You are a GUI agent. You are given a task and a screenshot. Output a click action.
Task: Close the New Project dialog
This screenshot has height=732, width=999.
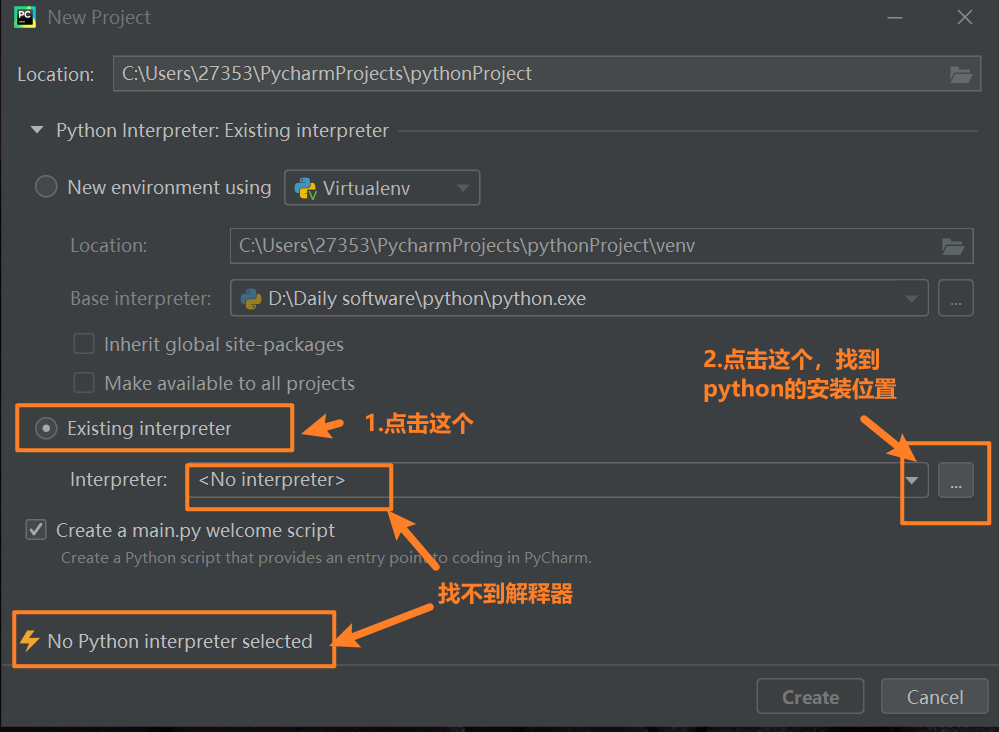[x=965, y=17]
